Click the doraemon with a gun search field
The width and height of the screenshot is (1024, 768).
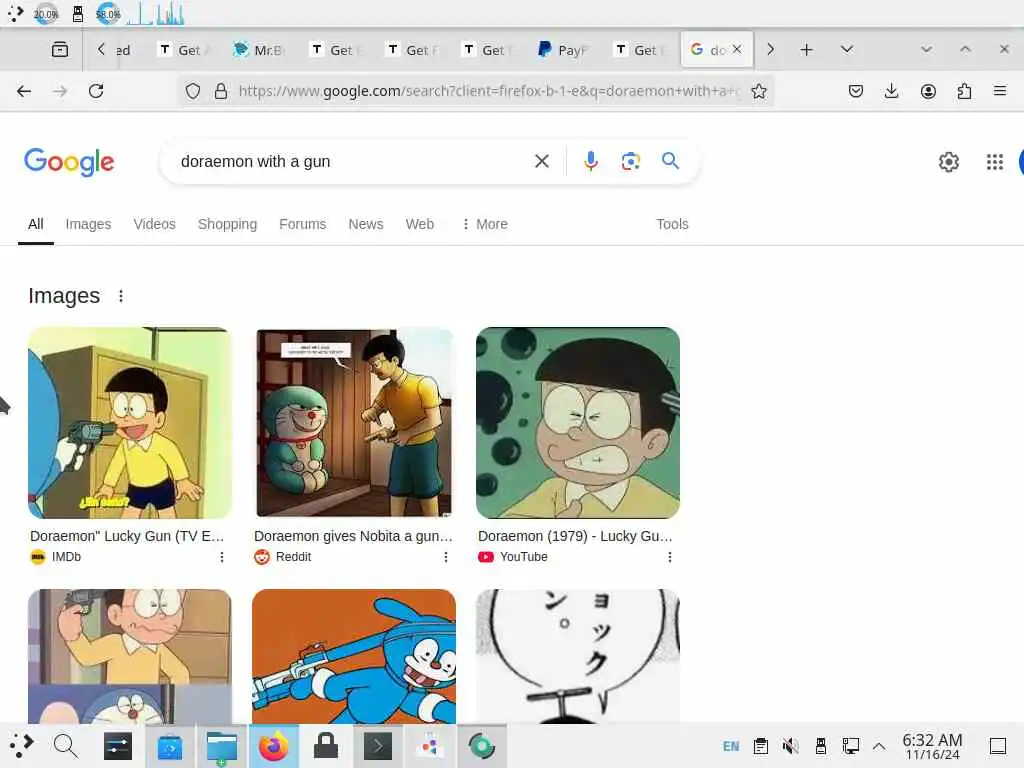(x=353, y=161)
